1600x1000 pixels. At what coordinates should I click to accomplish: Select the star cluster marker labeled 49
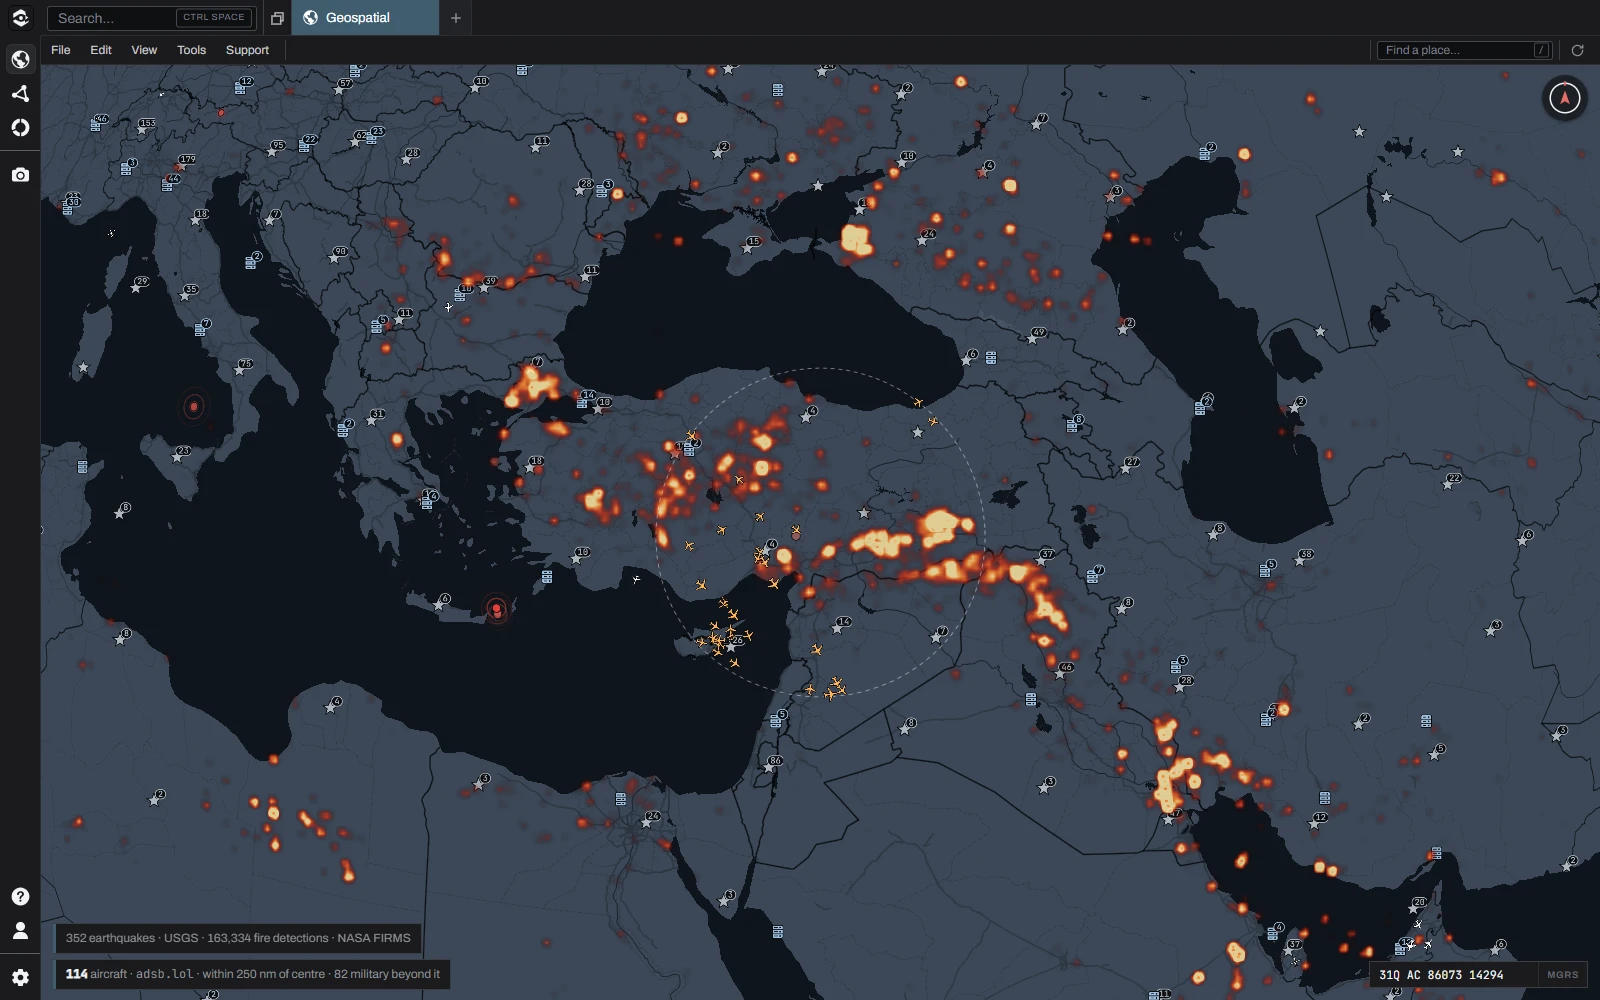pos(1035,336)
